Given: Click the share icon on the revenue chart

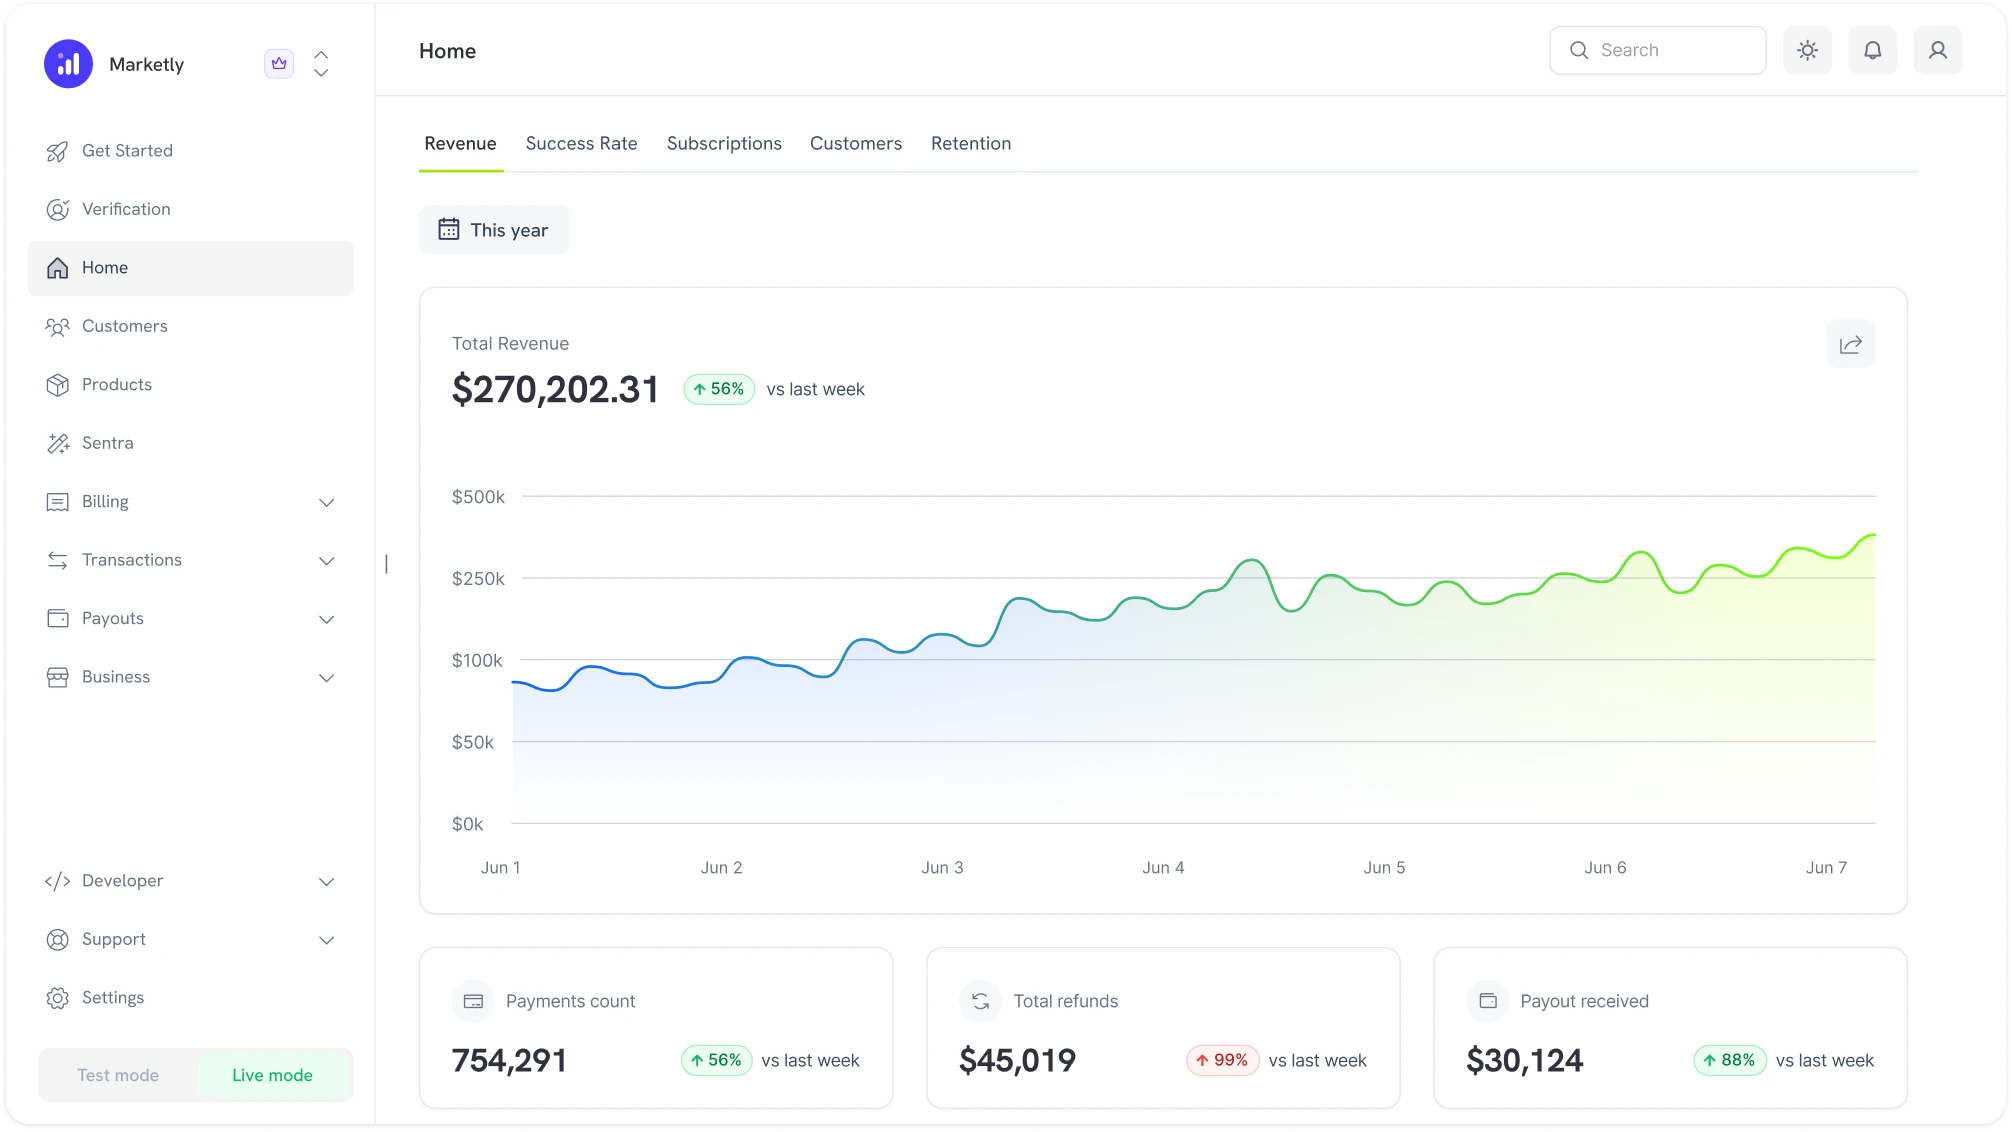Looking at the screenshot, I should tap(1850, 344).
